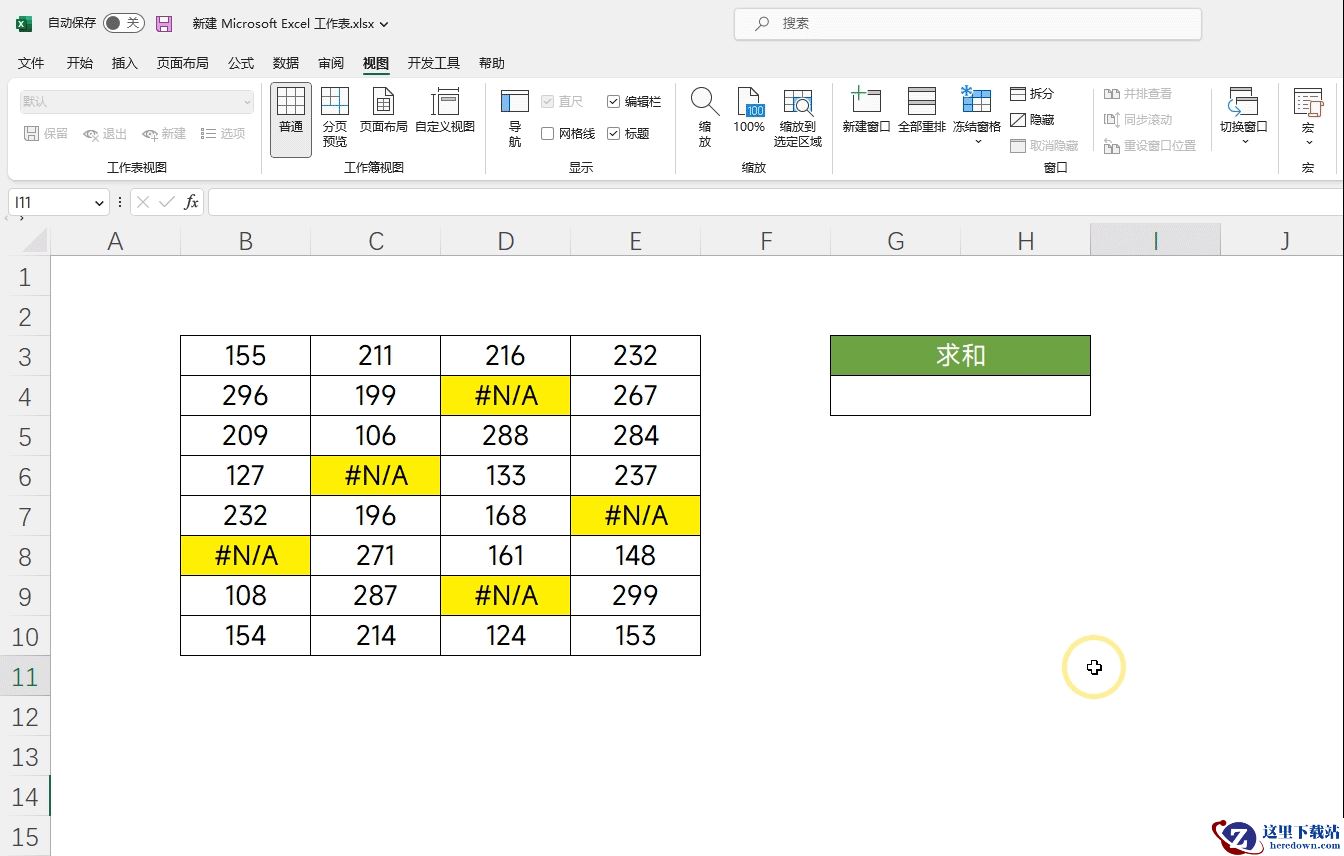Open the Name Box dropdown arrow
Screen dimensions: 1344x856
pyautogui.click(x=99, y=203)
